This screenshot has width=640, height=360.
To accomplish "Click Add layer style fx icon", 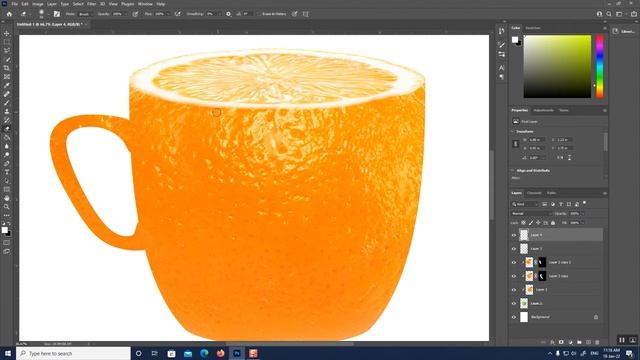I will [552, 342].
